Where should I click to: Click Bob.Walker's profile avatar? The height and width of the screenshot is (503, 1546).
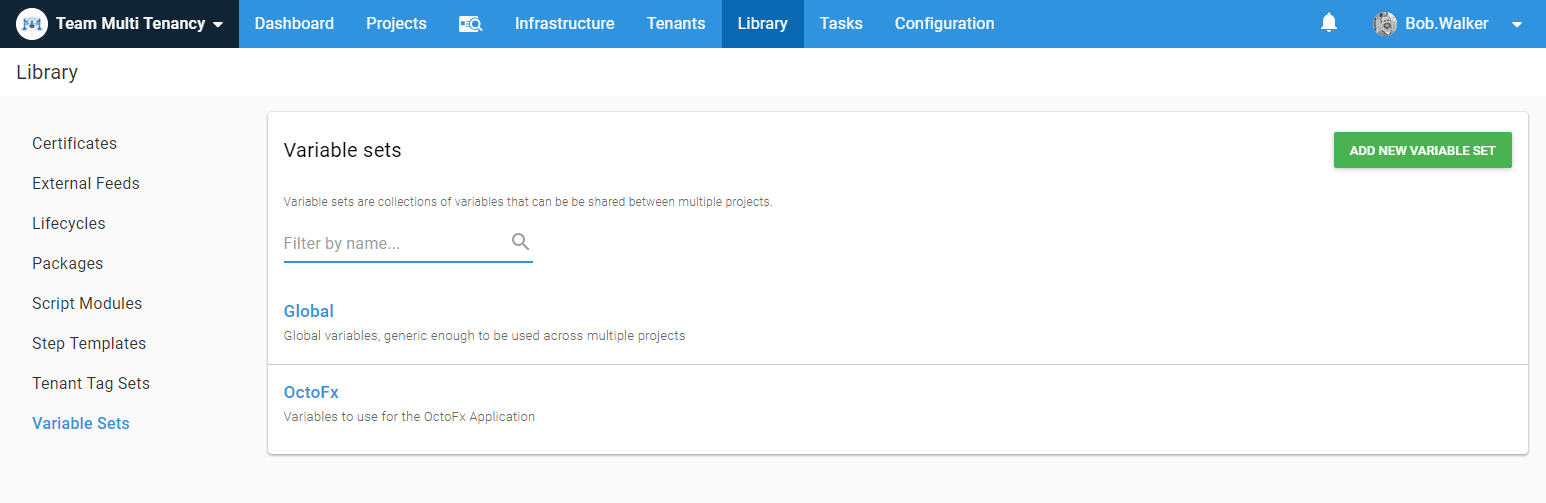click(1385, 24)
